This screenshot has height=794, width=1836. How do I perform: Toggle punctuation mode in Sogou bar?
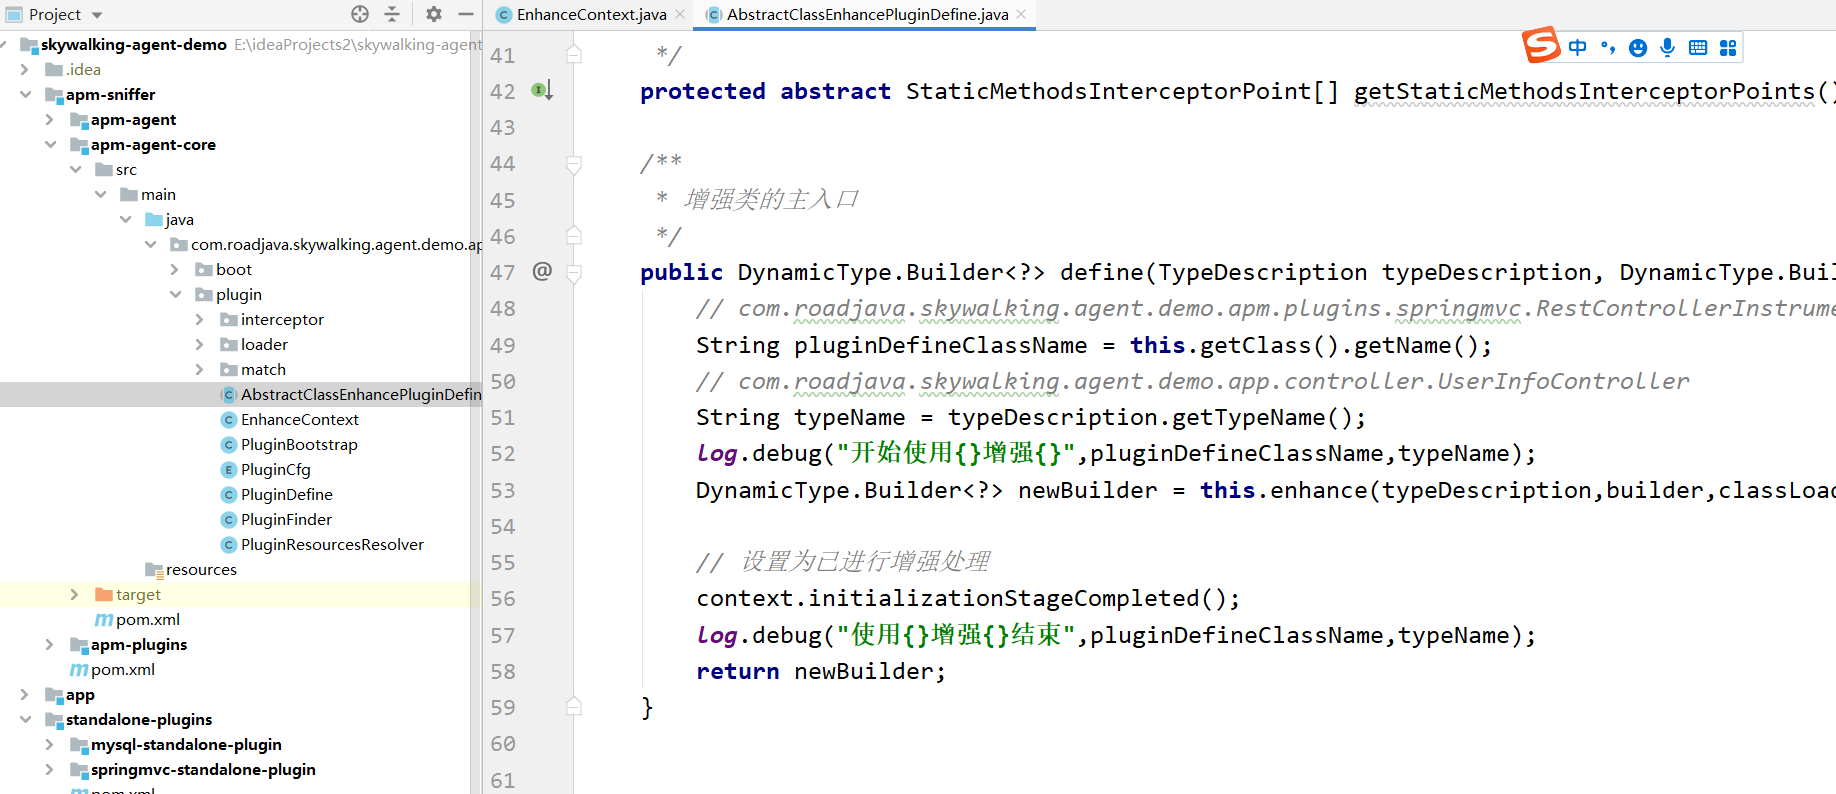(x=1608, y=47)
